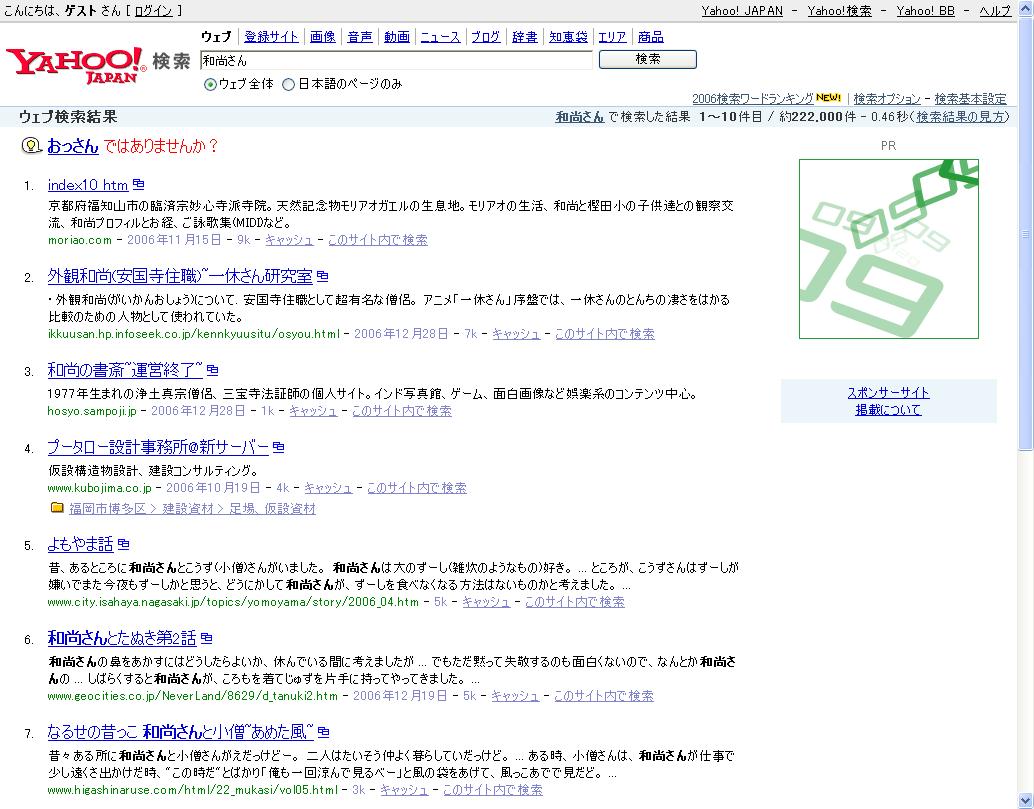Select the ウェブ全体 radio button
Screen dimensions: 1034x809
tap(210, 84)
